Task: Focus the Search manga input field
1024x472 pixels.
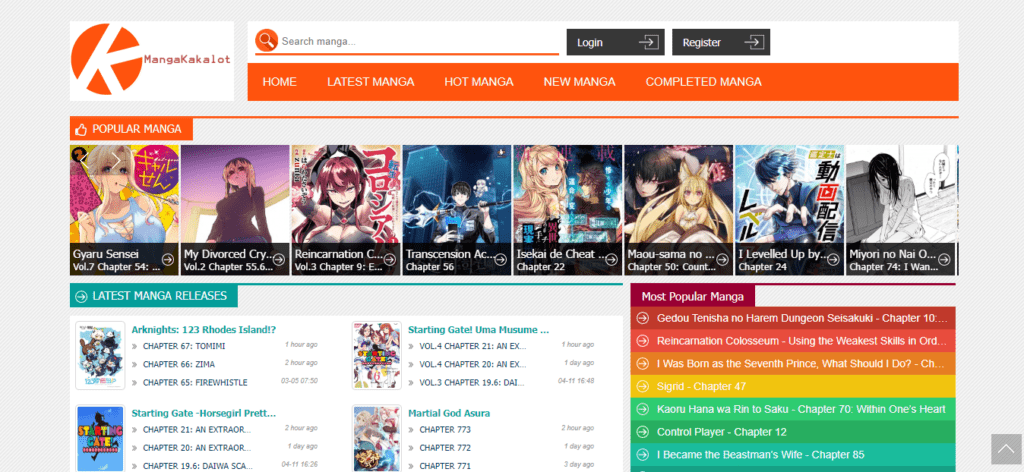Action: pos(419,41)
